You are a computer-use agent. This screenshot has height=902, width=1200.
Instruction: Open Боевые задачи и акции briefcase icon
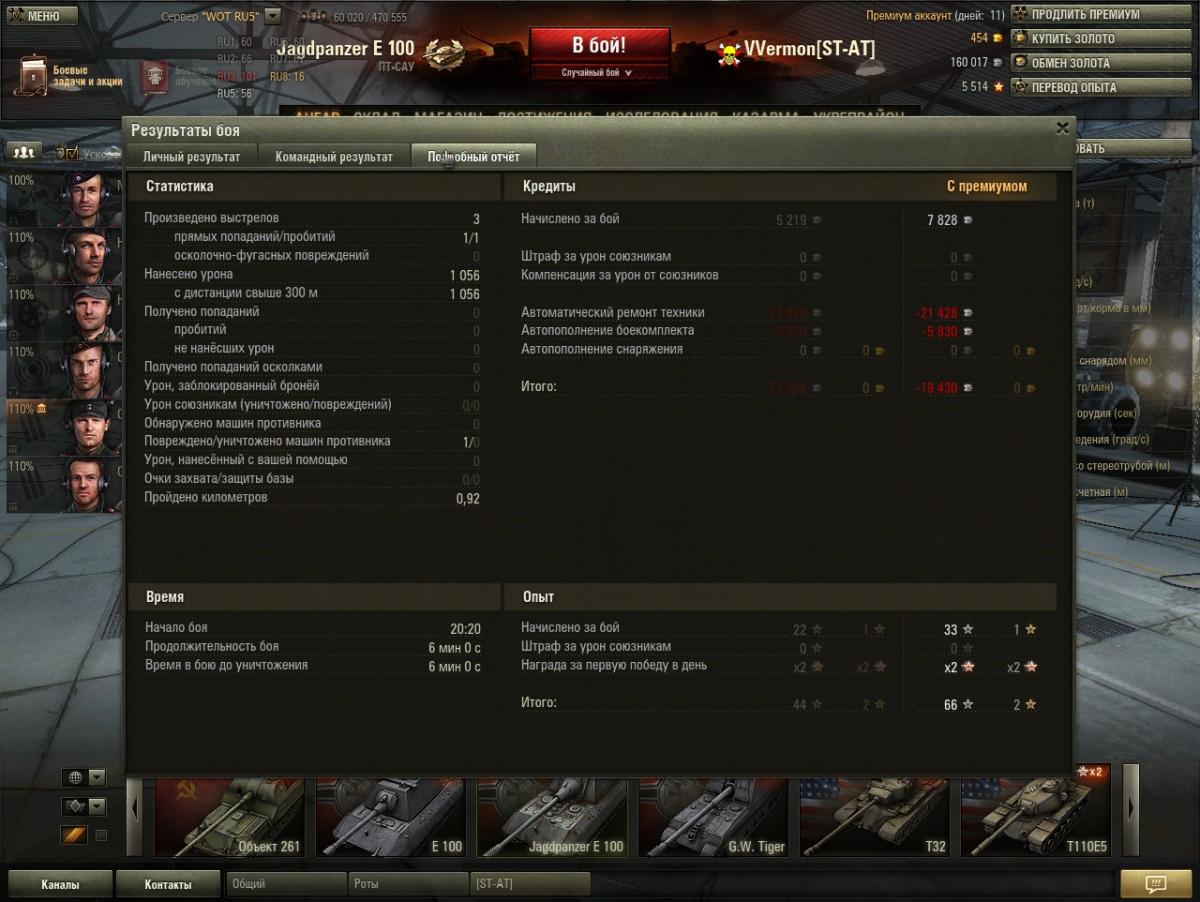tap(30, 75)
